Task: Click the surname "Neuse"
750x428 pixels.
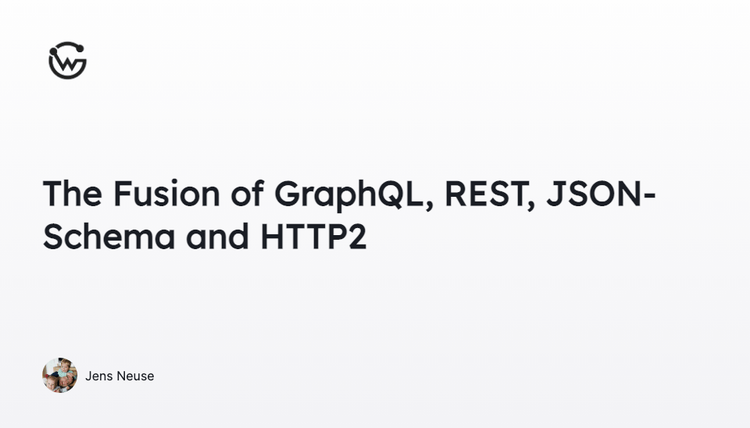Action: (x=135, y=376)
